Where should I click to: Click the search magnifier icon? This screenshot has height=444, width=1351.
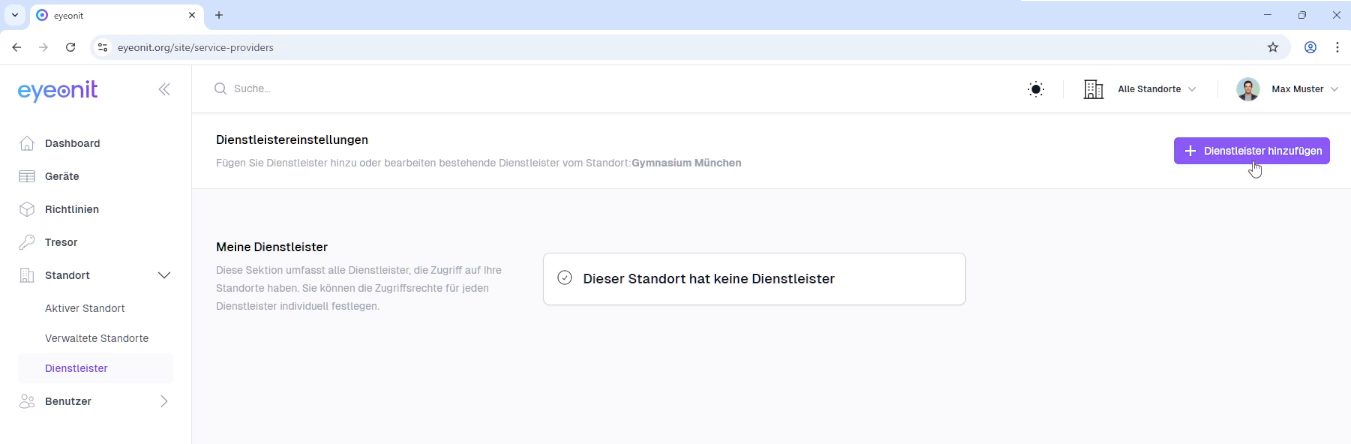pyautogui.click(x=220, y=89)
